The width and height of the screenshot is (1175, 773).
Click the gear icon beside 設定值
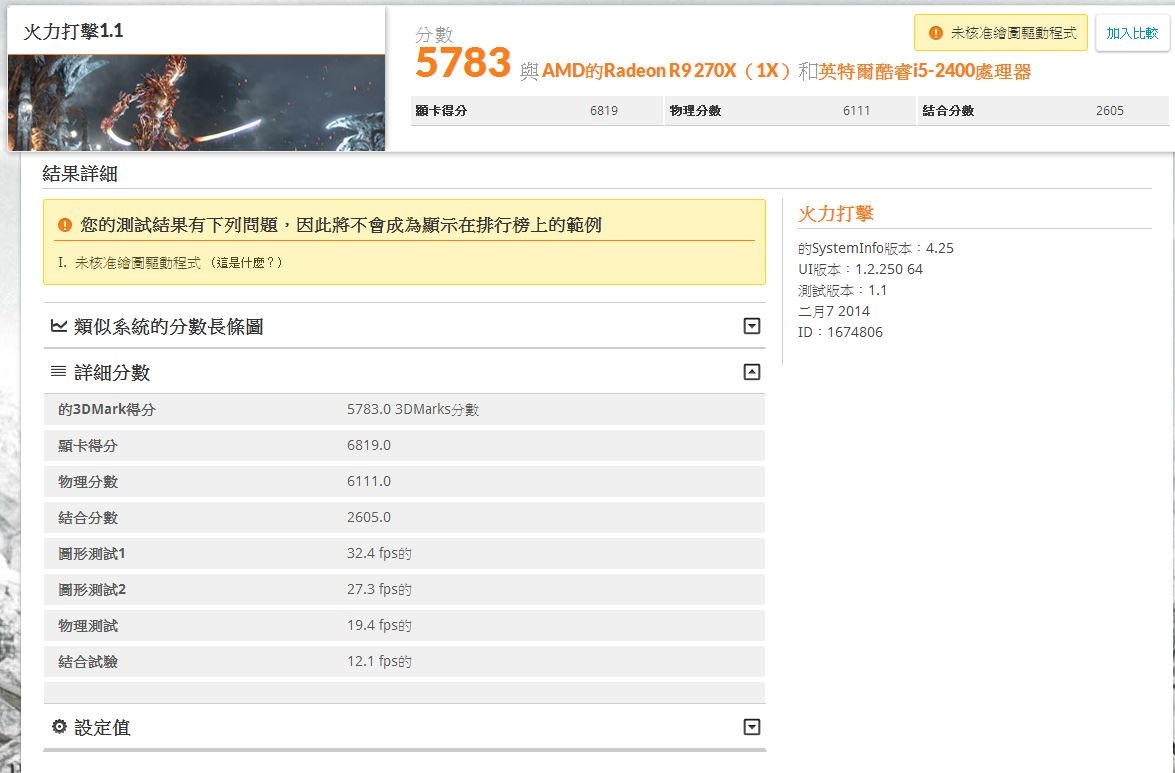59,727
